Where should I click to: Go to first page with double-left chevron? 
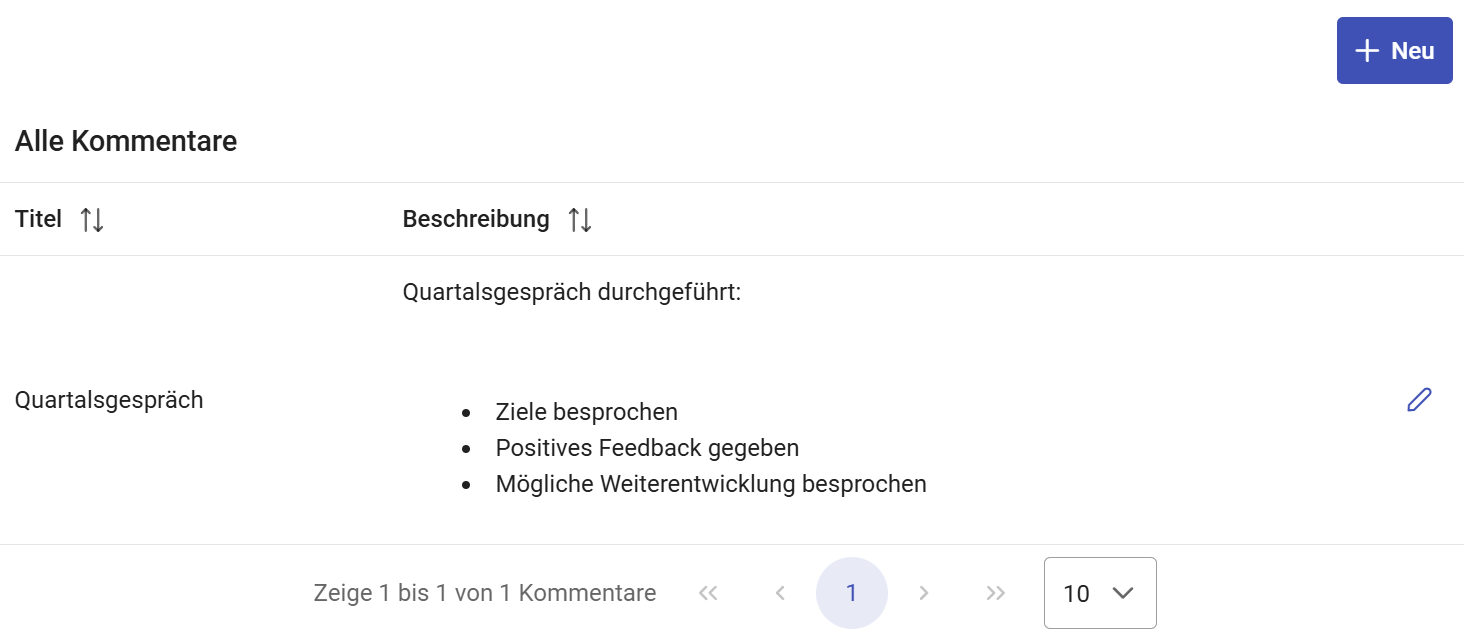(708, 593)
